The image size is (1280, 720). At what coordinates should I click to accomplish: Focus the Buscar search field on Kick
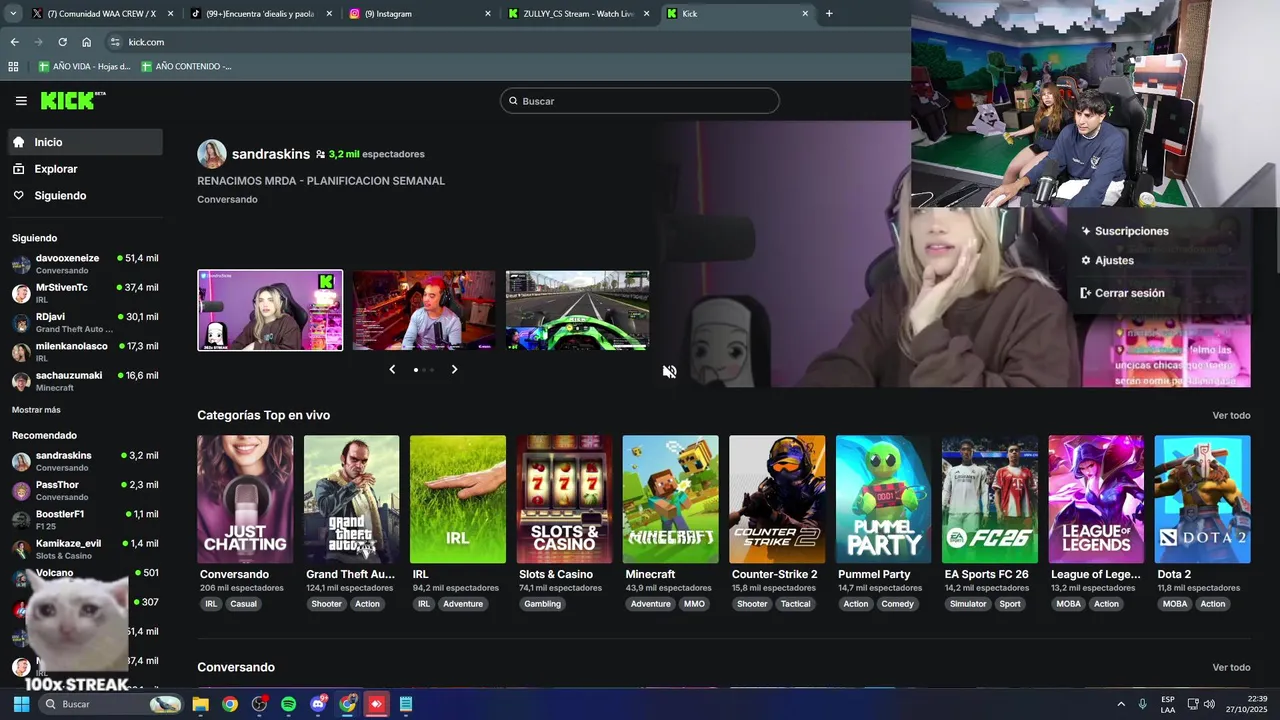pyautogui.click(x=640, y=101)
